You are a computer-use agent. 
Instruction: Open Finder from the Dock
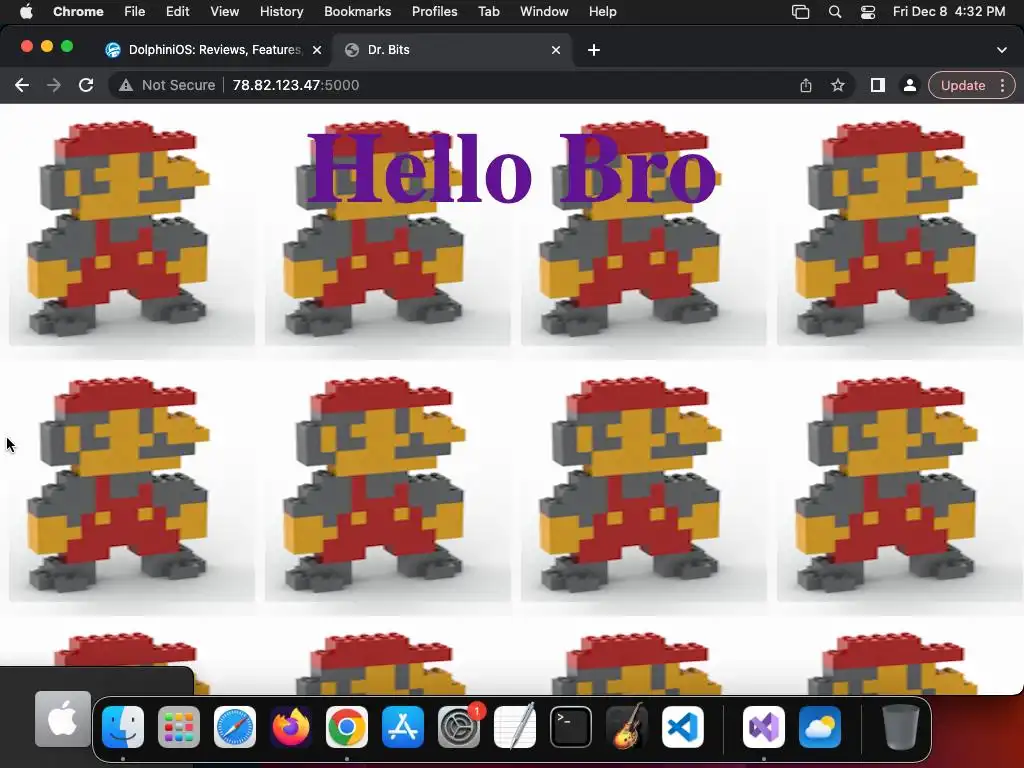pyautogui.click(x=123, y=727)
